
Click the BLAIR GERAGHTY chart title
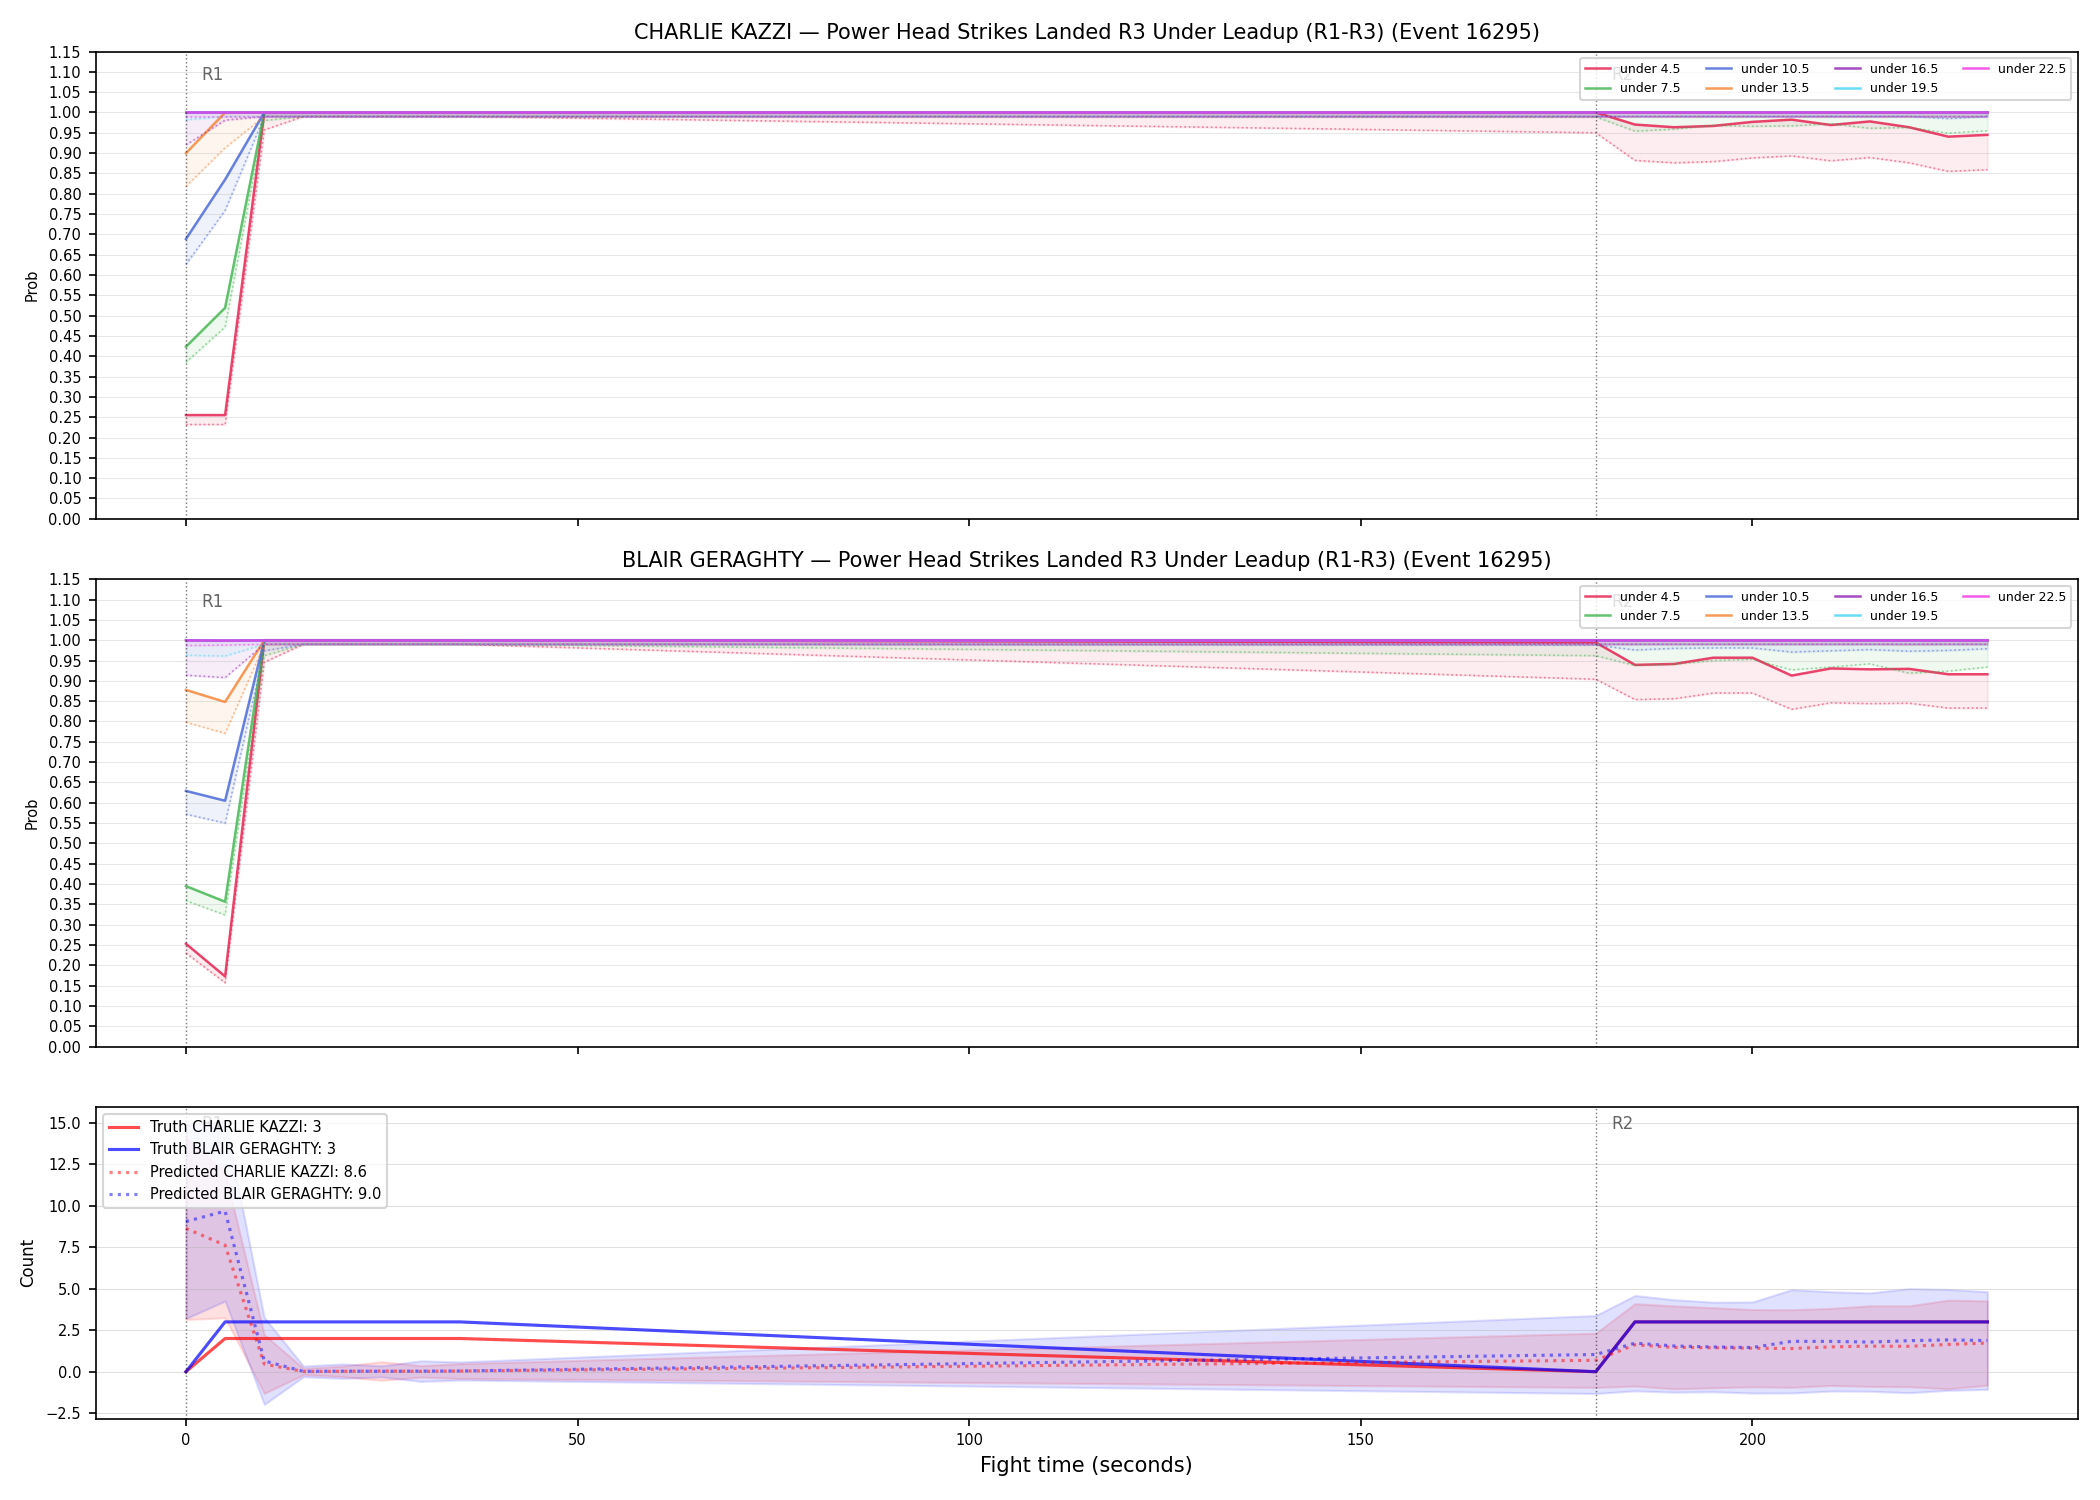point(1086,560)
